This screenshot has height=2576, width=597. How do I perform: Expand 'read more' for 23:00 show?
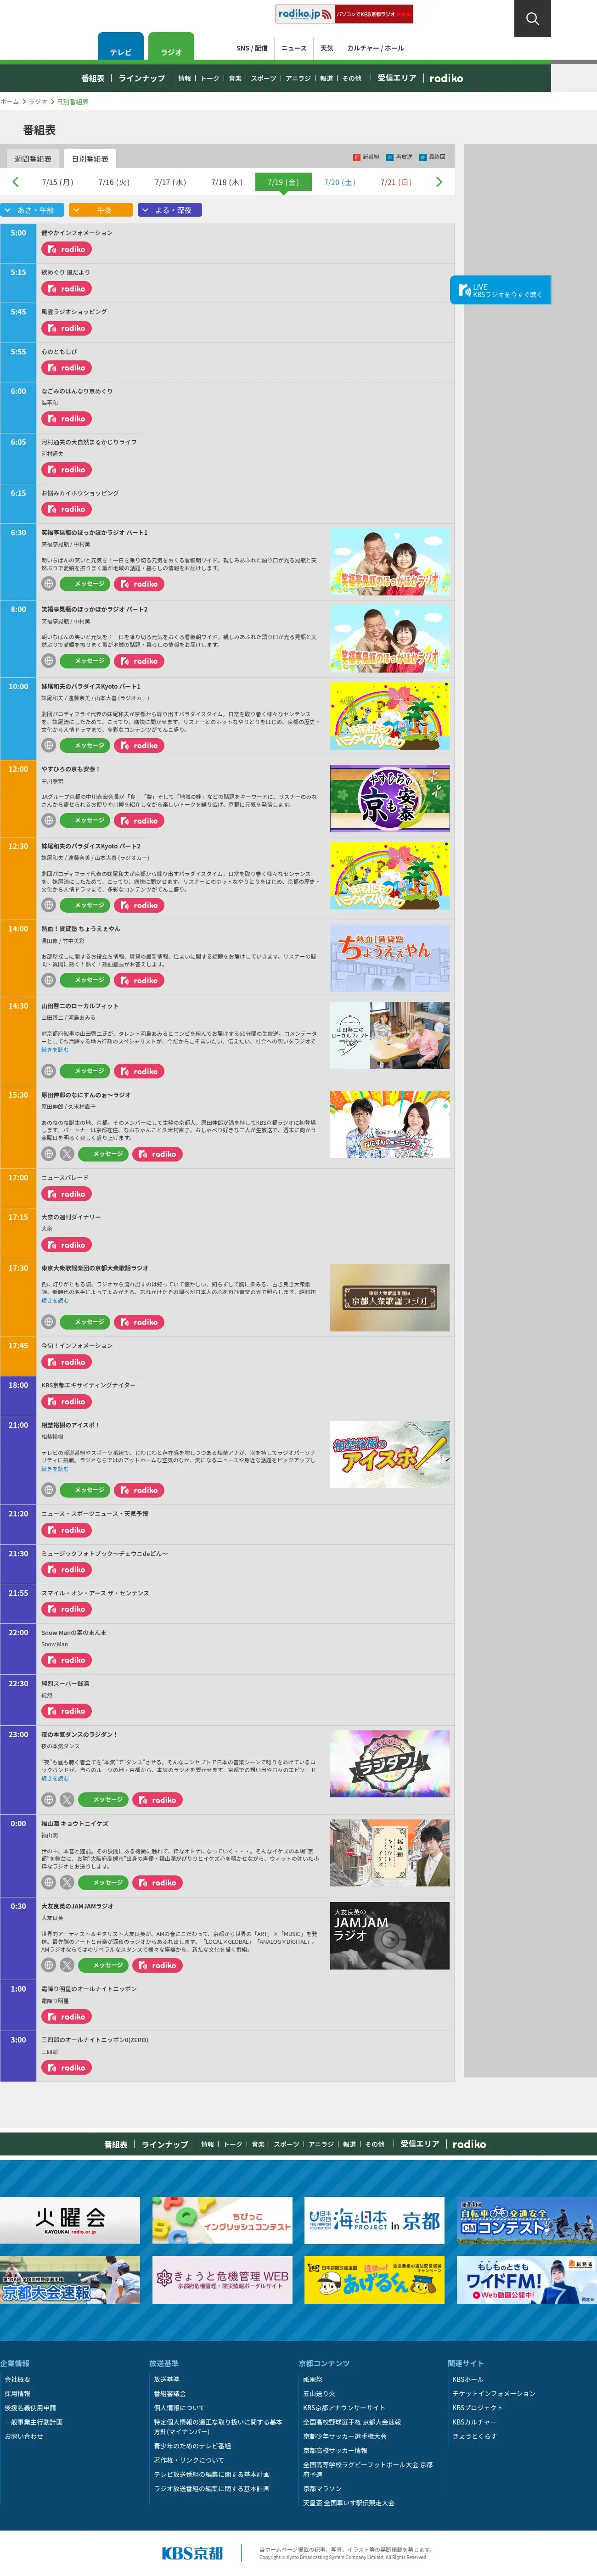click(x=55, y=1777)
